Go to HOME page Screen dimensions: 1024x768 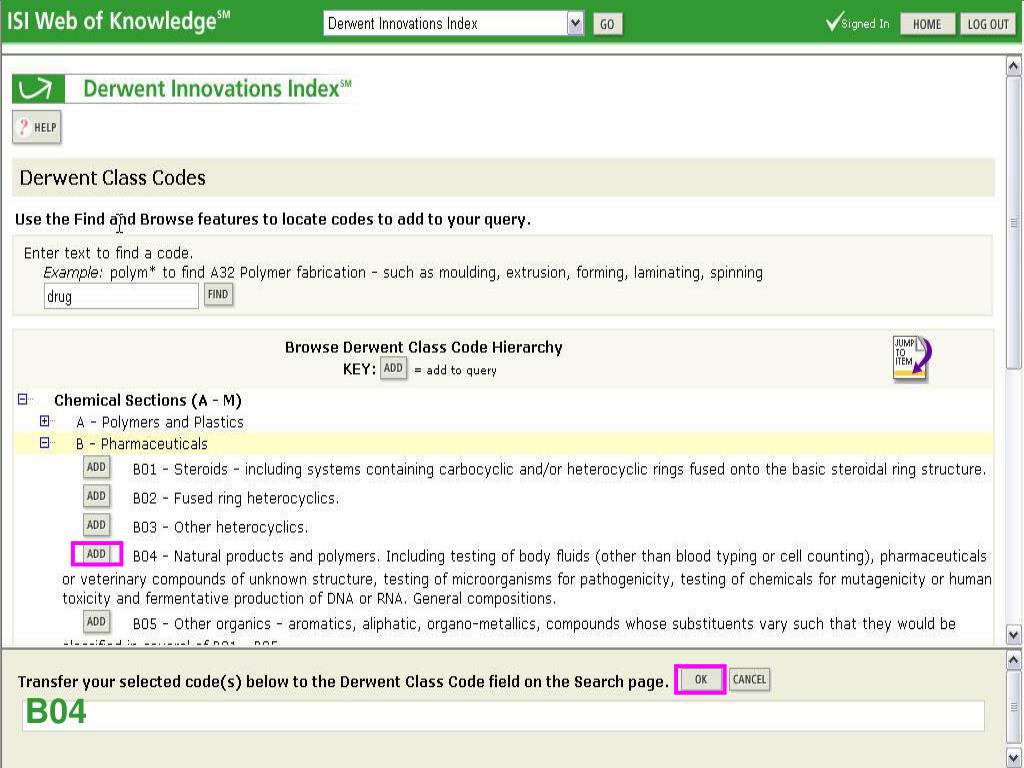[927, 24]
